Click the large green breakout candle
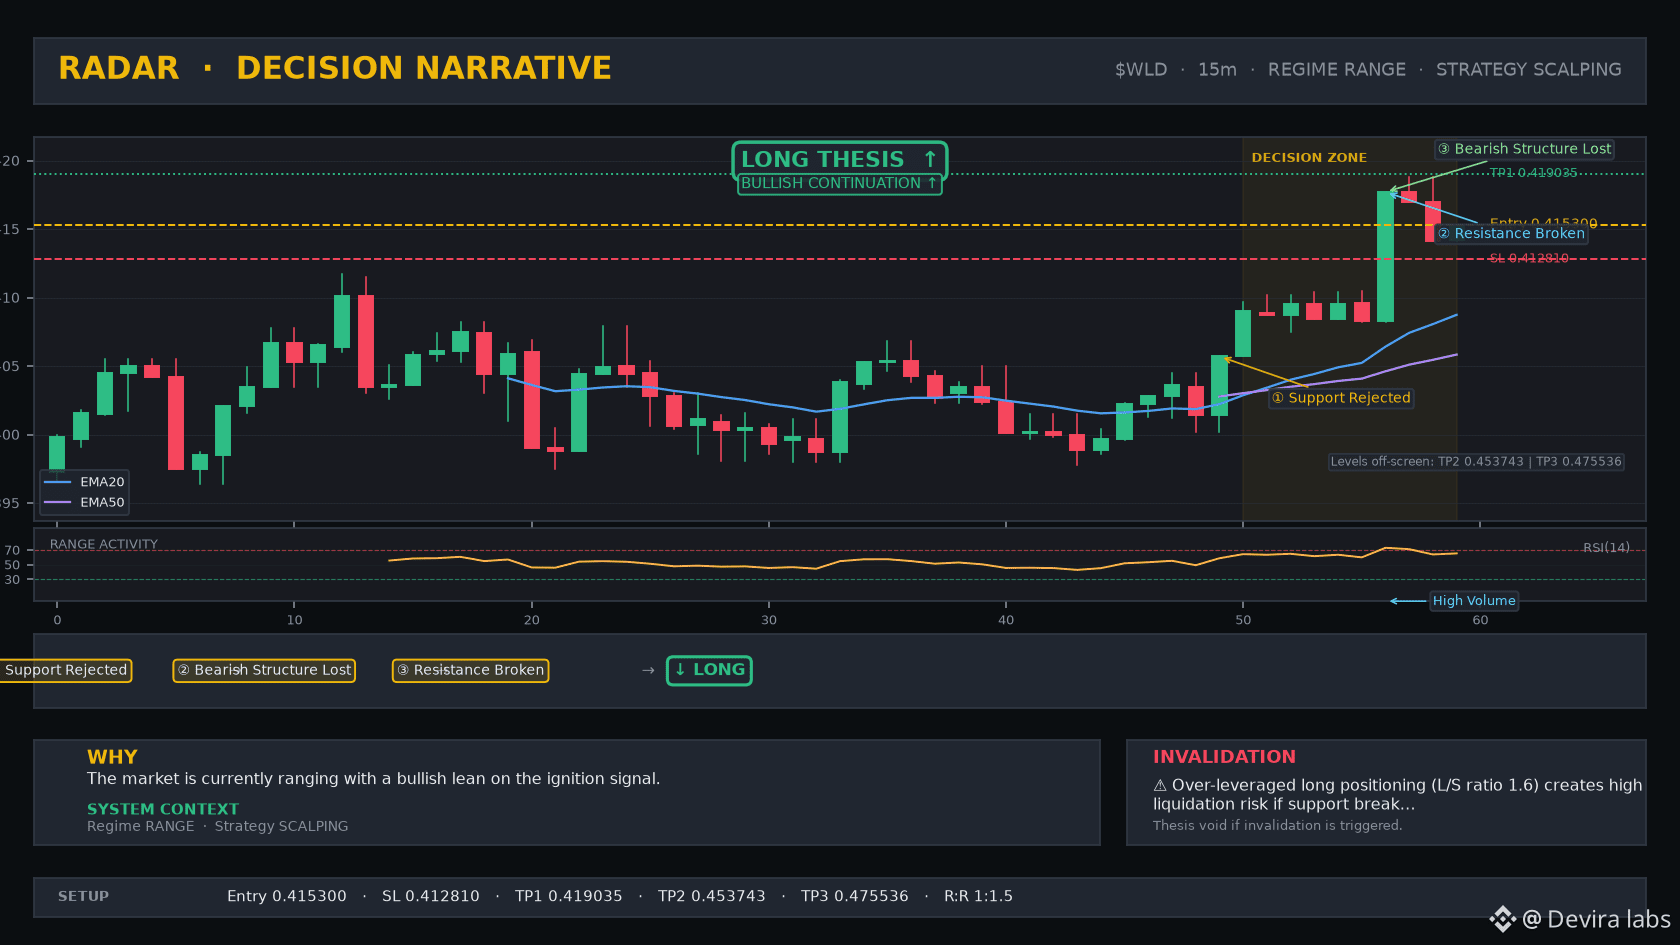The image size is (1680, 945). click(1385, 257)
